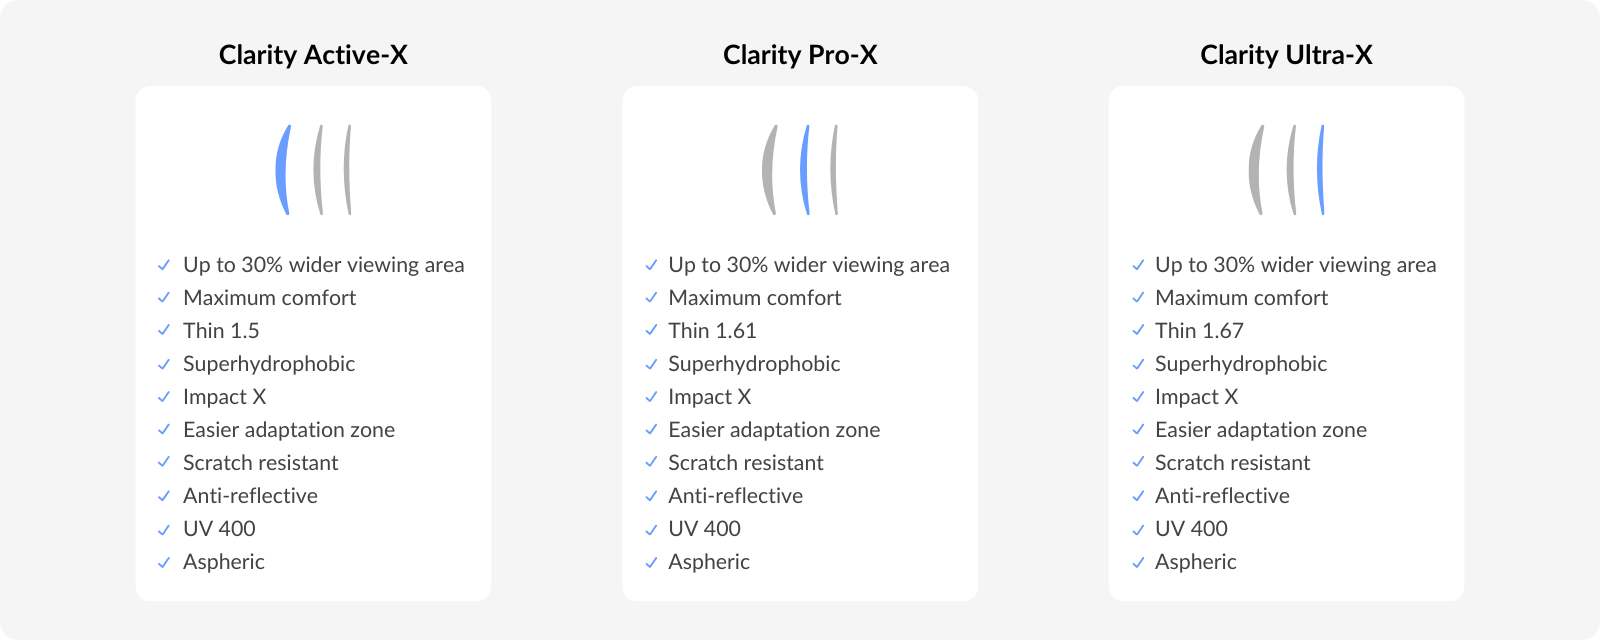
Task: Click the blue thin lens in Ultra-X card
Action: point(1321,170)
